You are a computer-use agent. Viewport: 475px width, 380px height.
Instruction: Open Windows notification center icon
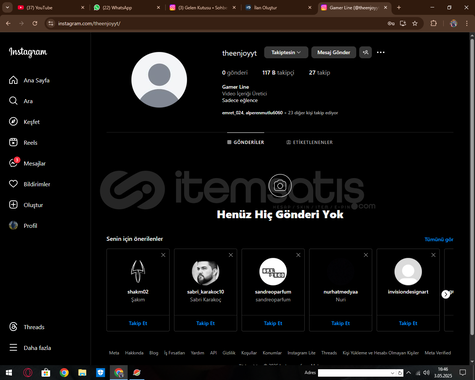(463, 372)
